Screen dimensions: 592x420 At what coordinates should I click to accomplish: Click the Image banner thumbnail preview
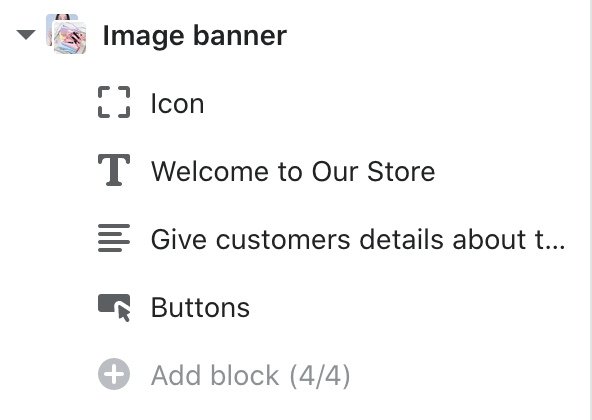coord(66,34)
